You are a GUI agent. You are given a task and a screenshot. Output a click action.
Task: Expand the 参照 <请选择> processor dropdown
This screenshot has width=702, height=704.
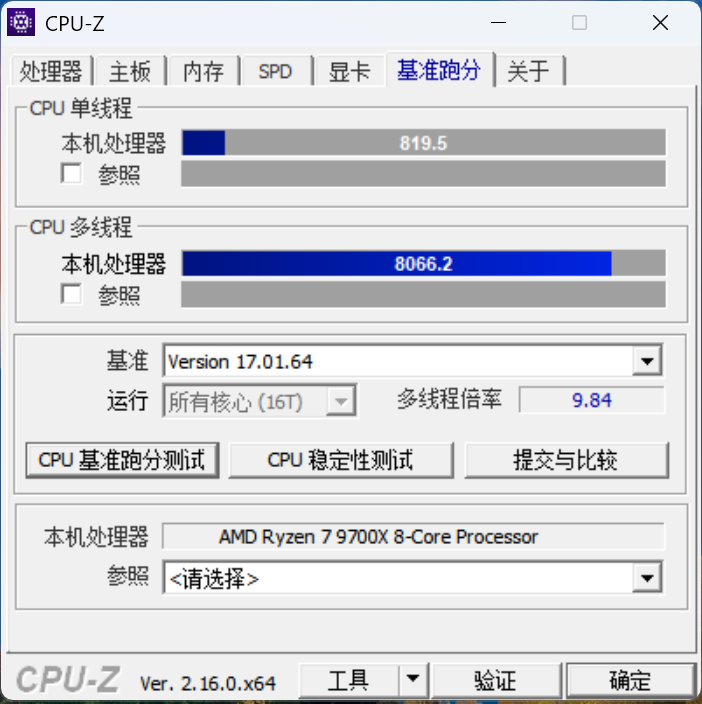[x=647, y=578]
